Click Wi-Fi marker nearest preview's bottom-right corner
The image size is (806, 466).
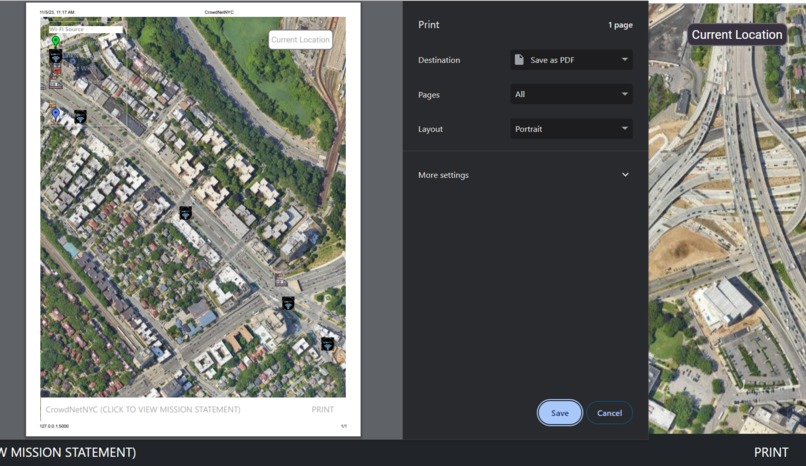click(x=327, y=344)
